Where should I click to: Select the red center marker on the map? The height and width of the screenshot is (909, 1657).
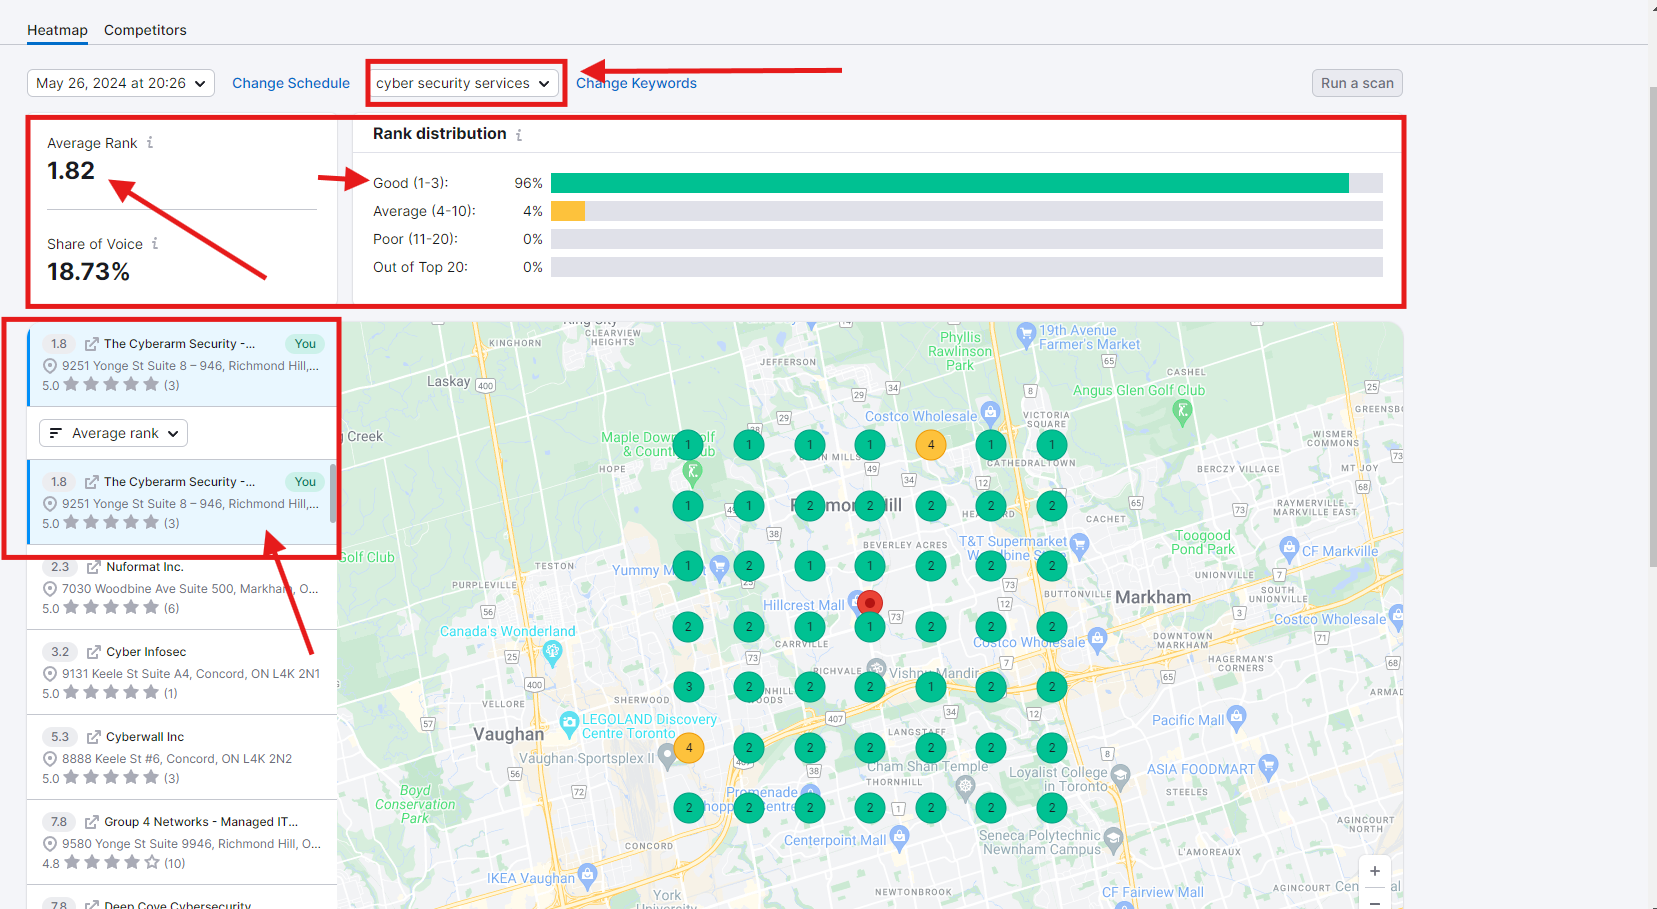[x=869, y=602]
